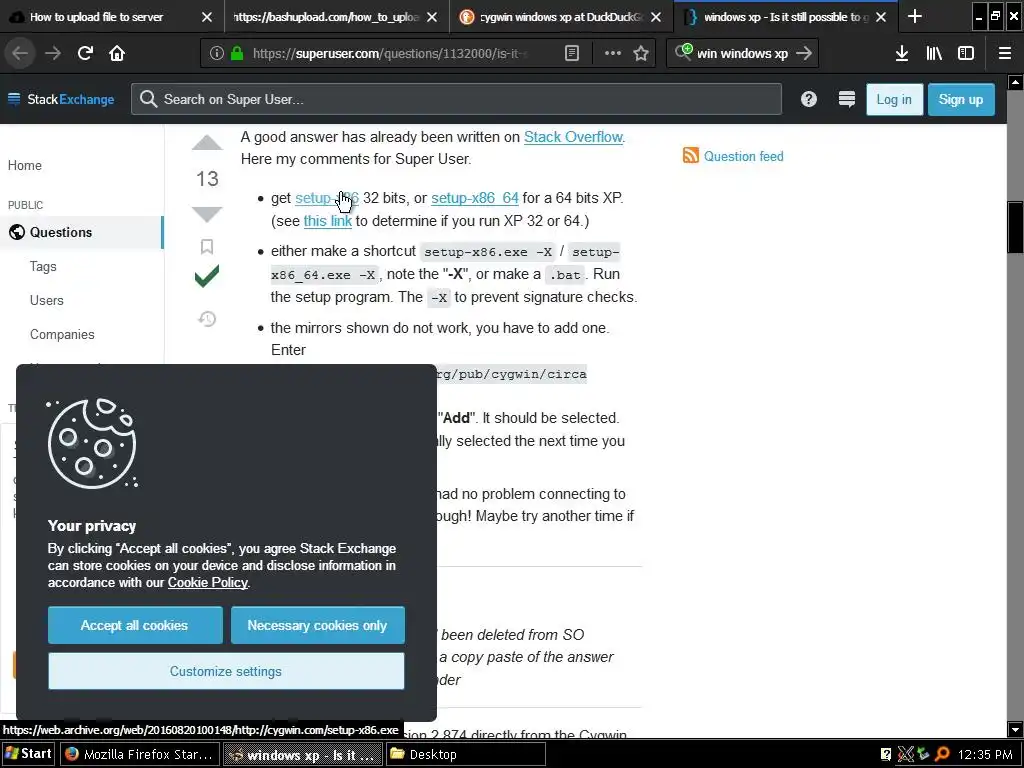Screen dimensions: 1024x768
Task: Open the Firefox home page
Action: click(x=117, y=54)
